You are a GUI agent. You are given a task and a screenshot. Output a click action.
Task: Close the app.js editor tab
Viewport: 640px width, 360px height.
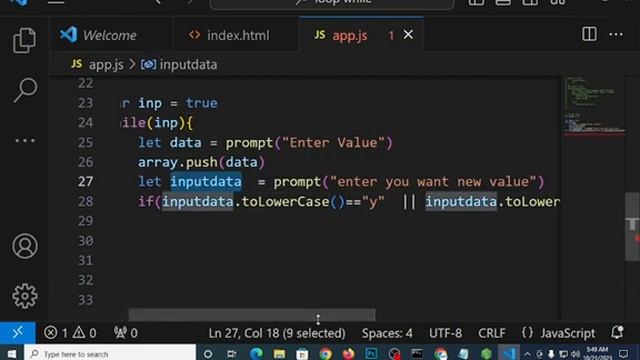[408, 35]
